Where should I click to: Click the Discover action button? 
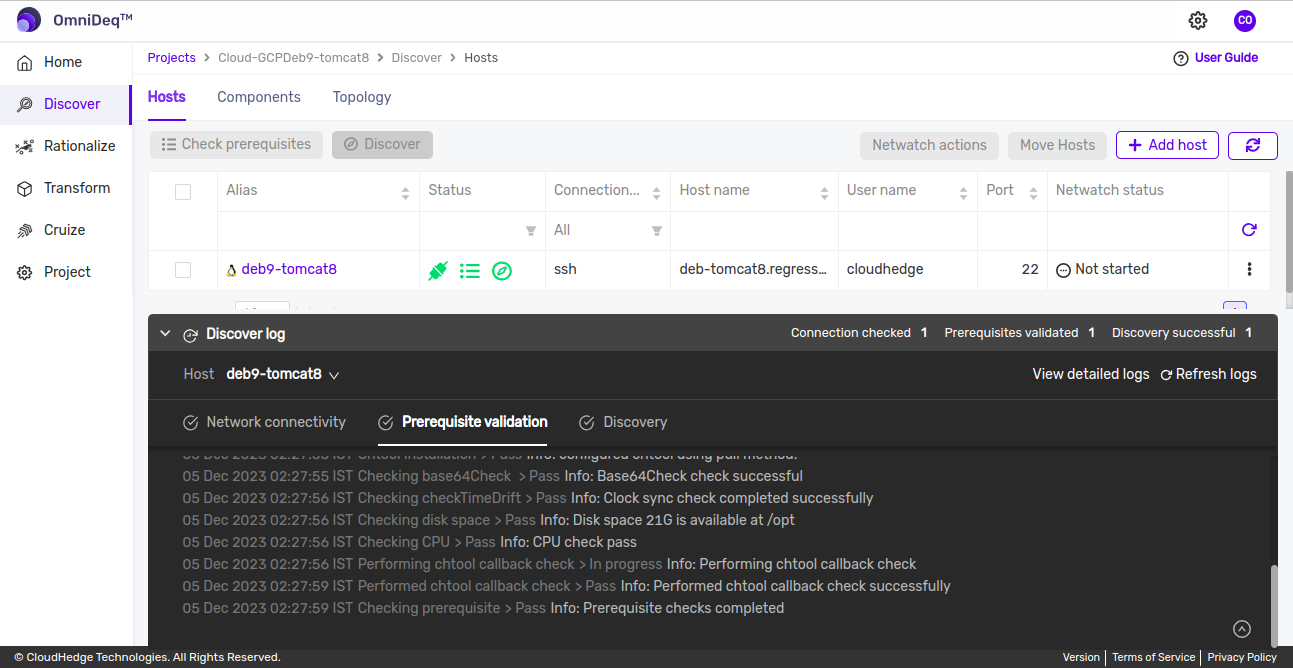point(382,145)
